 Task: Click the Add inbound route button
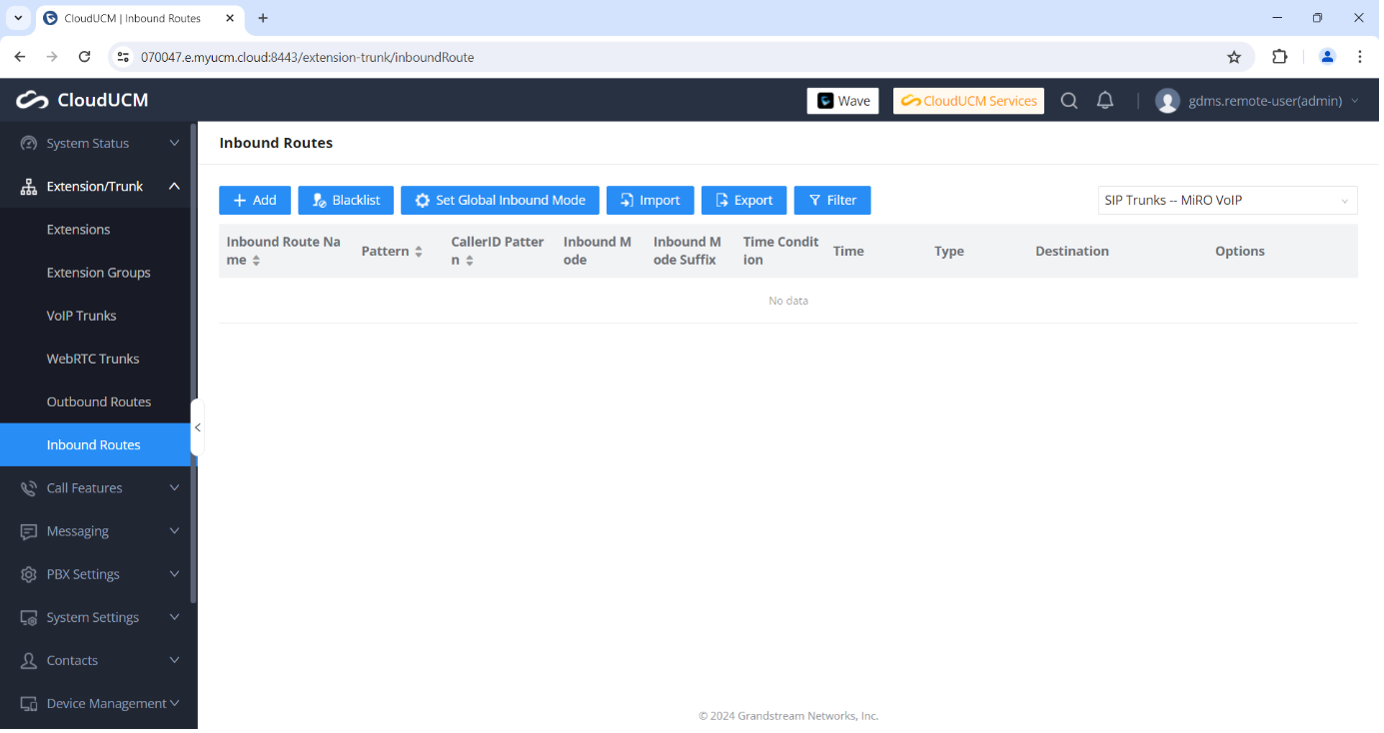click(255, 200)
